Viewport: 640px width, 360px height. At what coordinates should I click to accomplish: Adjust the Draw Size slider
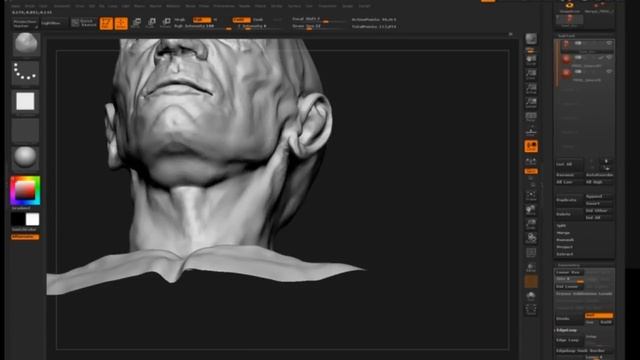pyautogui.click(x=318, y=27)
